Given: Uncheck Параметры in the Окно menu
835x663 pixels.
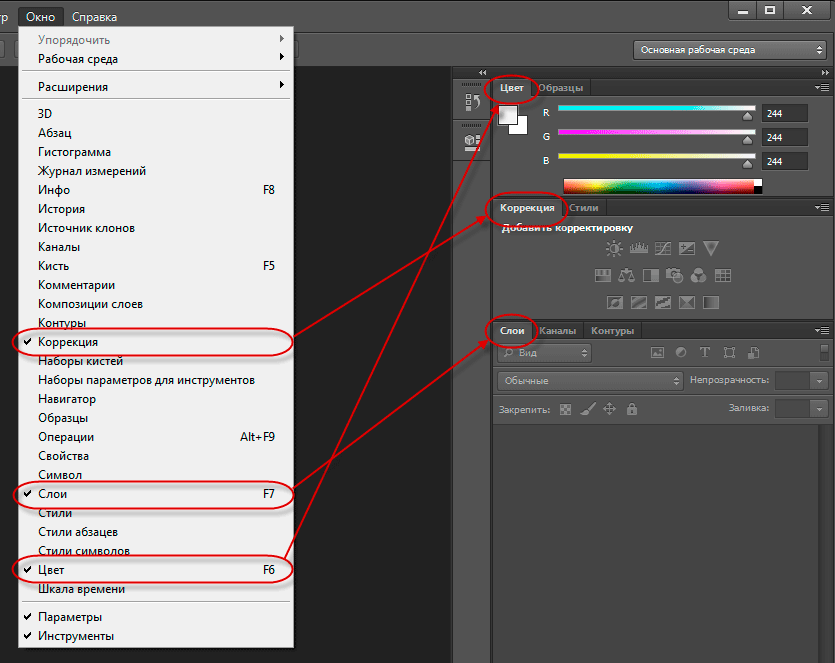Looking at the screenshot, I should click(157, 617).
